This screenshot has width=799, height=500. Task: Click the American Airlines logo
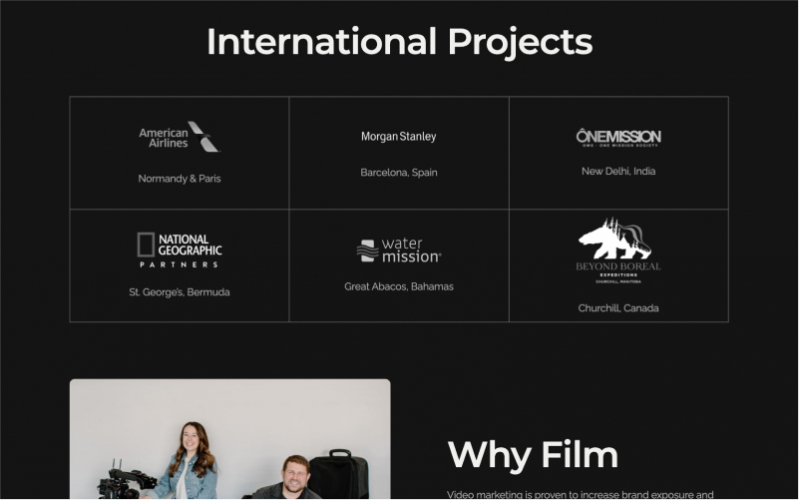pyautogui.click(x=179, y=137)
